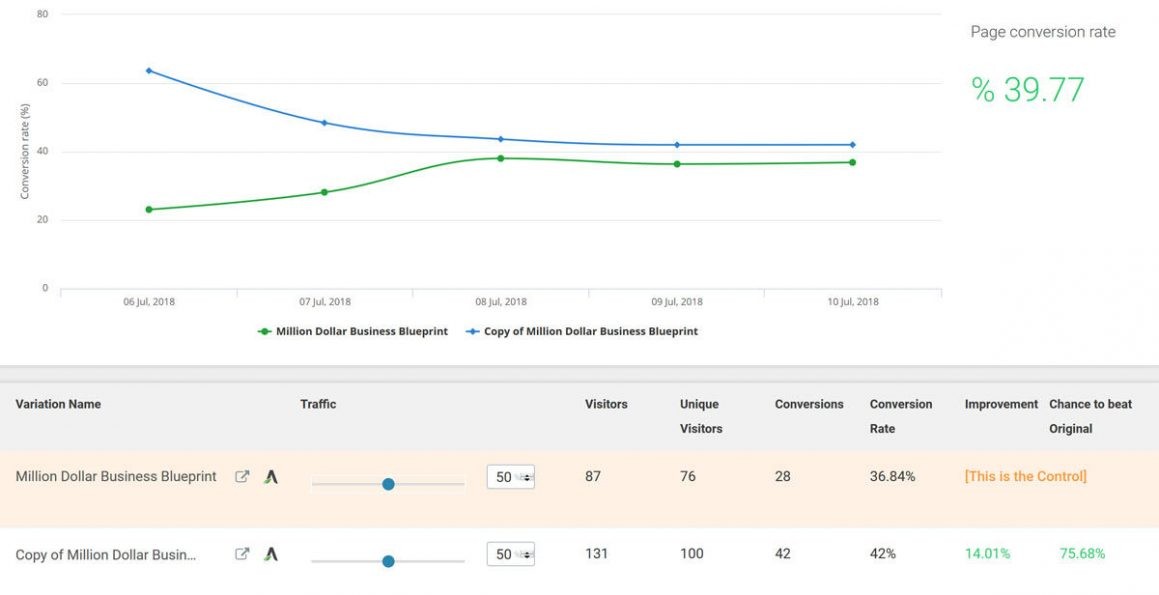Click the Variation Name column header

click(58, 404)
